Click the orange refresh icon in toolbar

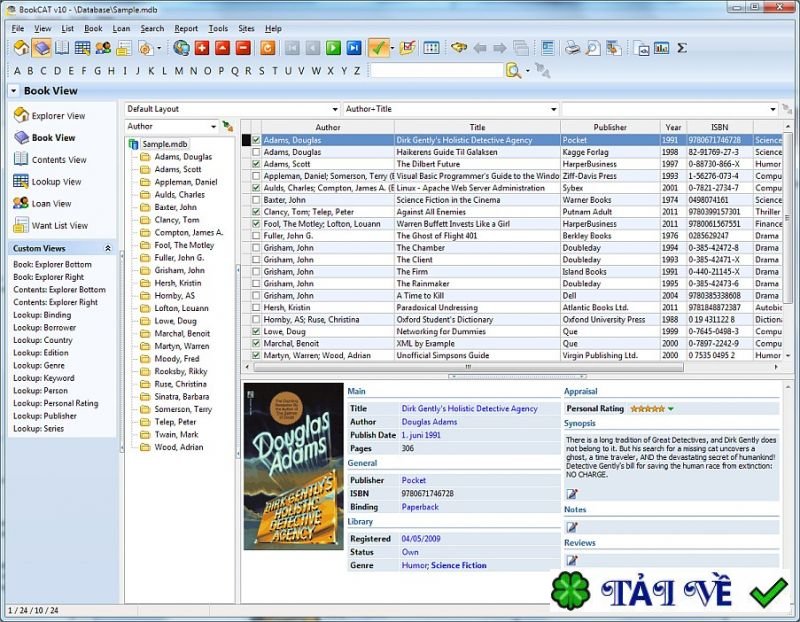point(267,47)
